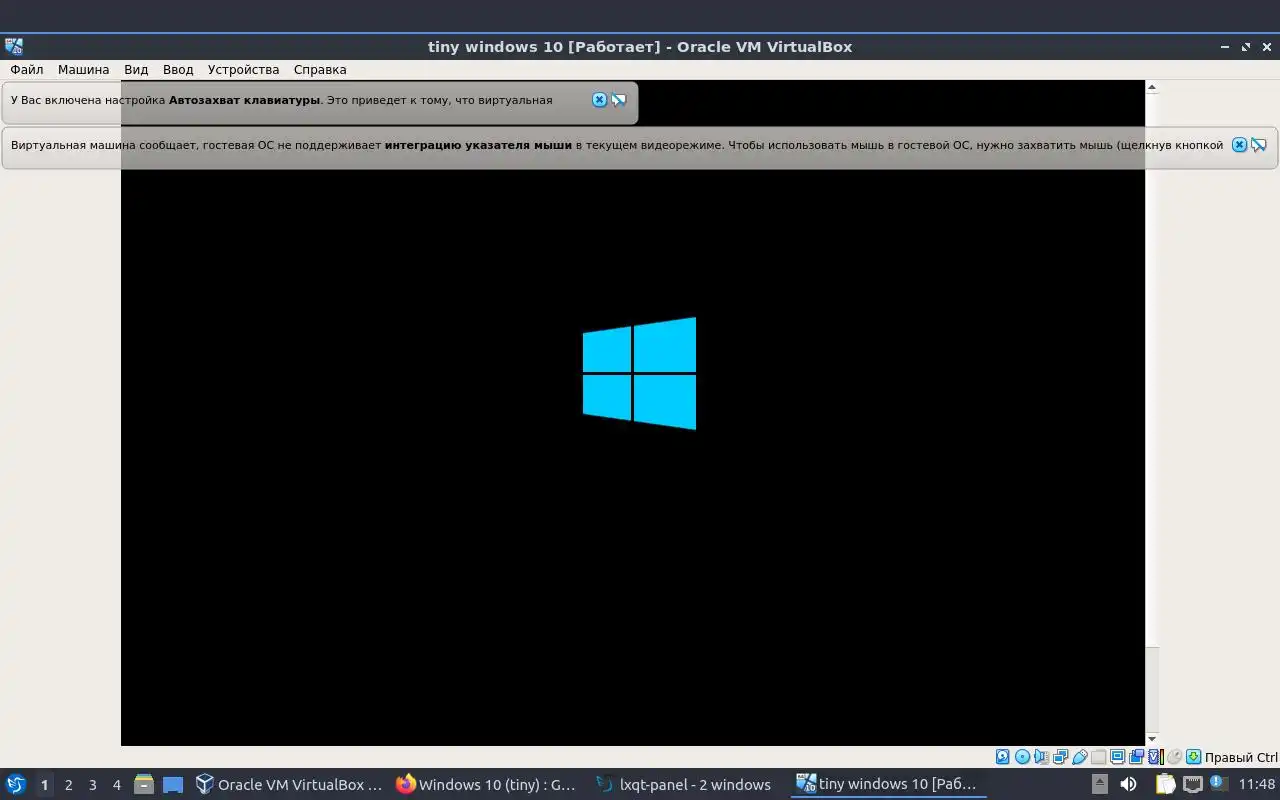Click the Windows logo in the guest screen

[x=639, y=373]
